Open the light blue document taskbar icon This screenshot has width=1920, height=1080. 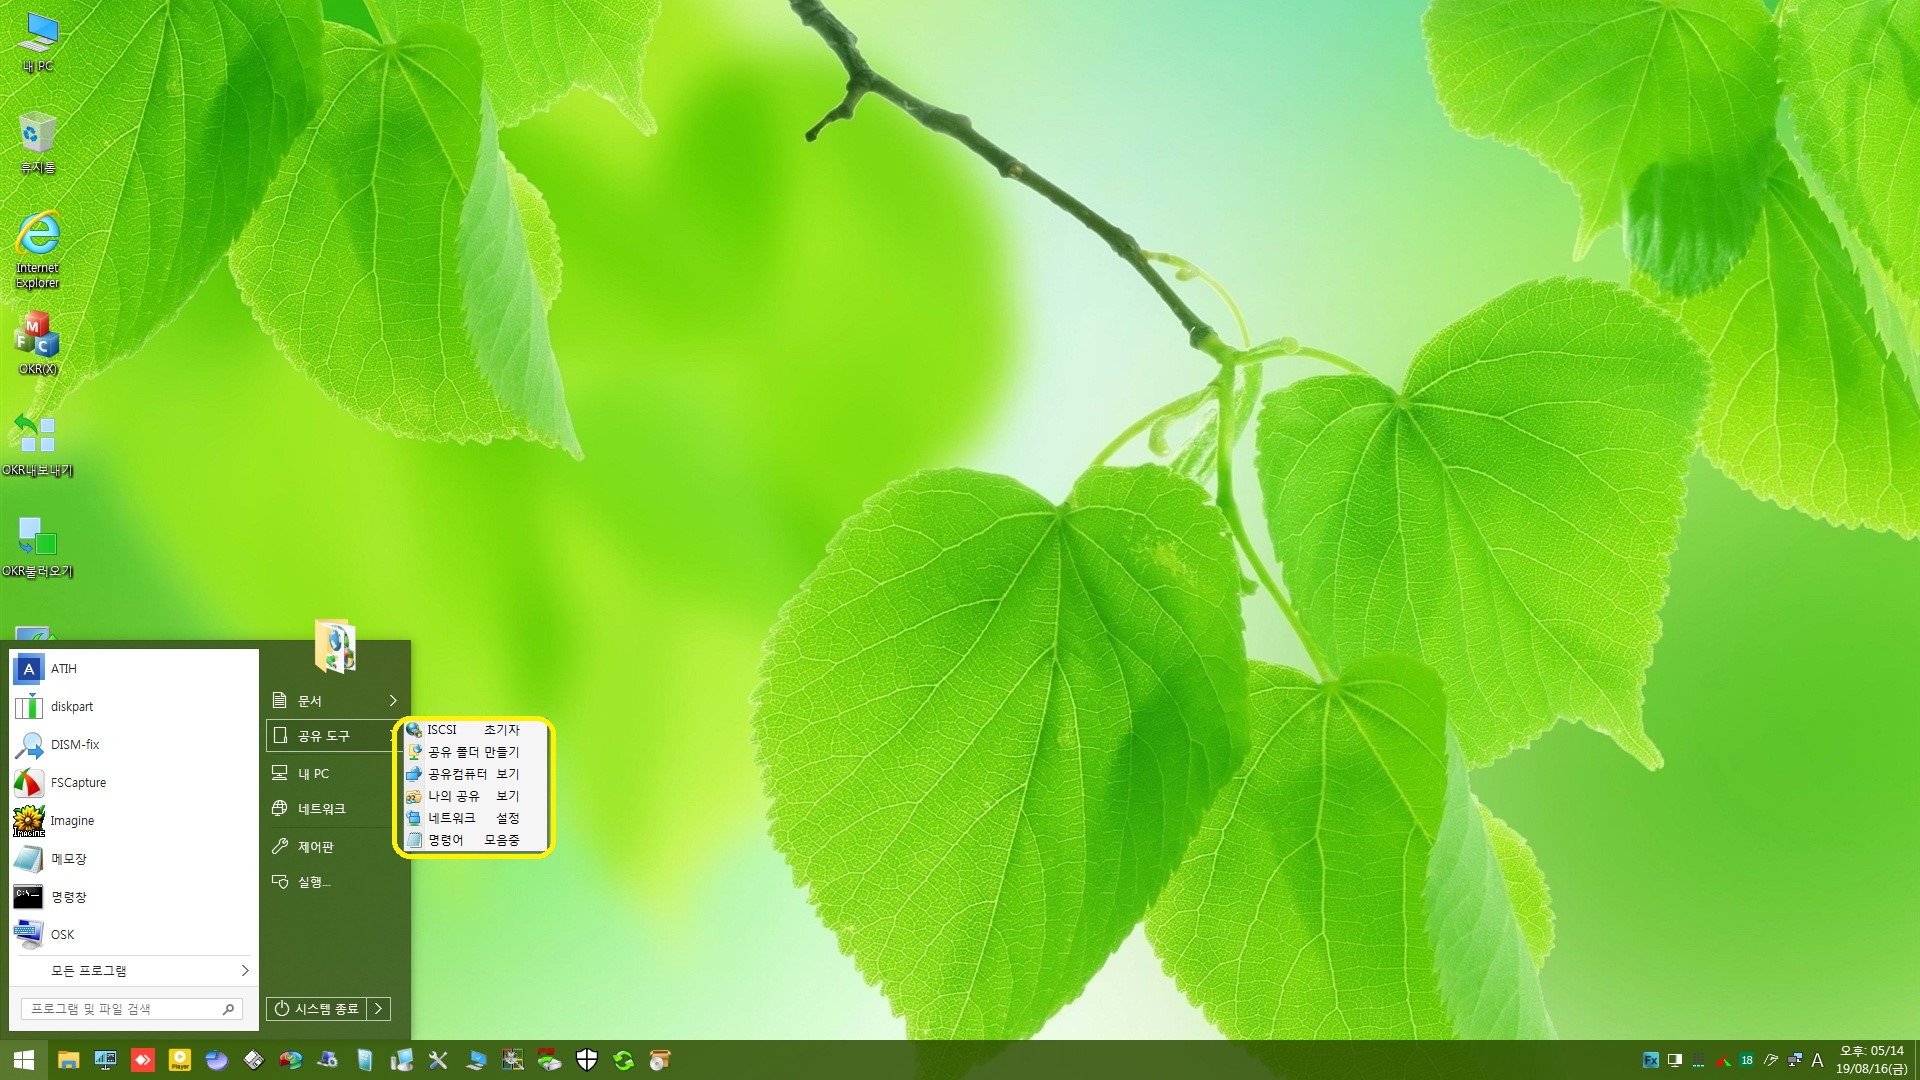(x=365, y=1060)
